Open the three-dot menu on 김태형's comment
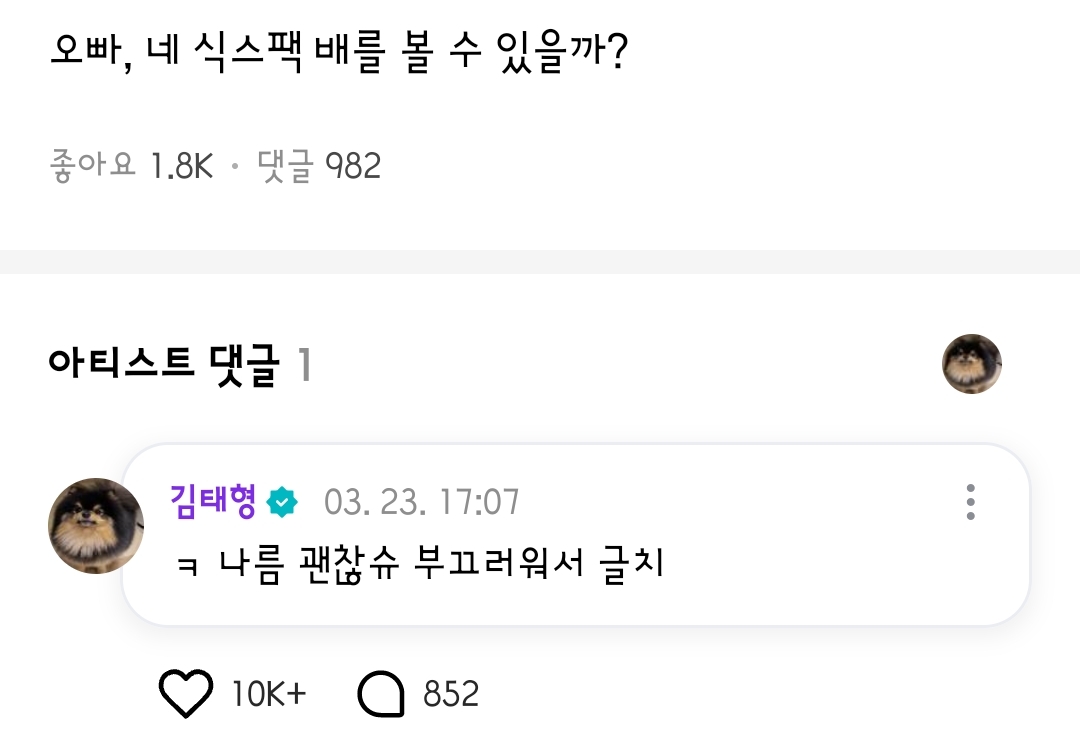Viewport: 1080px width, 743px height. 970,502
